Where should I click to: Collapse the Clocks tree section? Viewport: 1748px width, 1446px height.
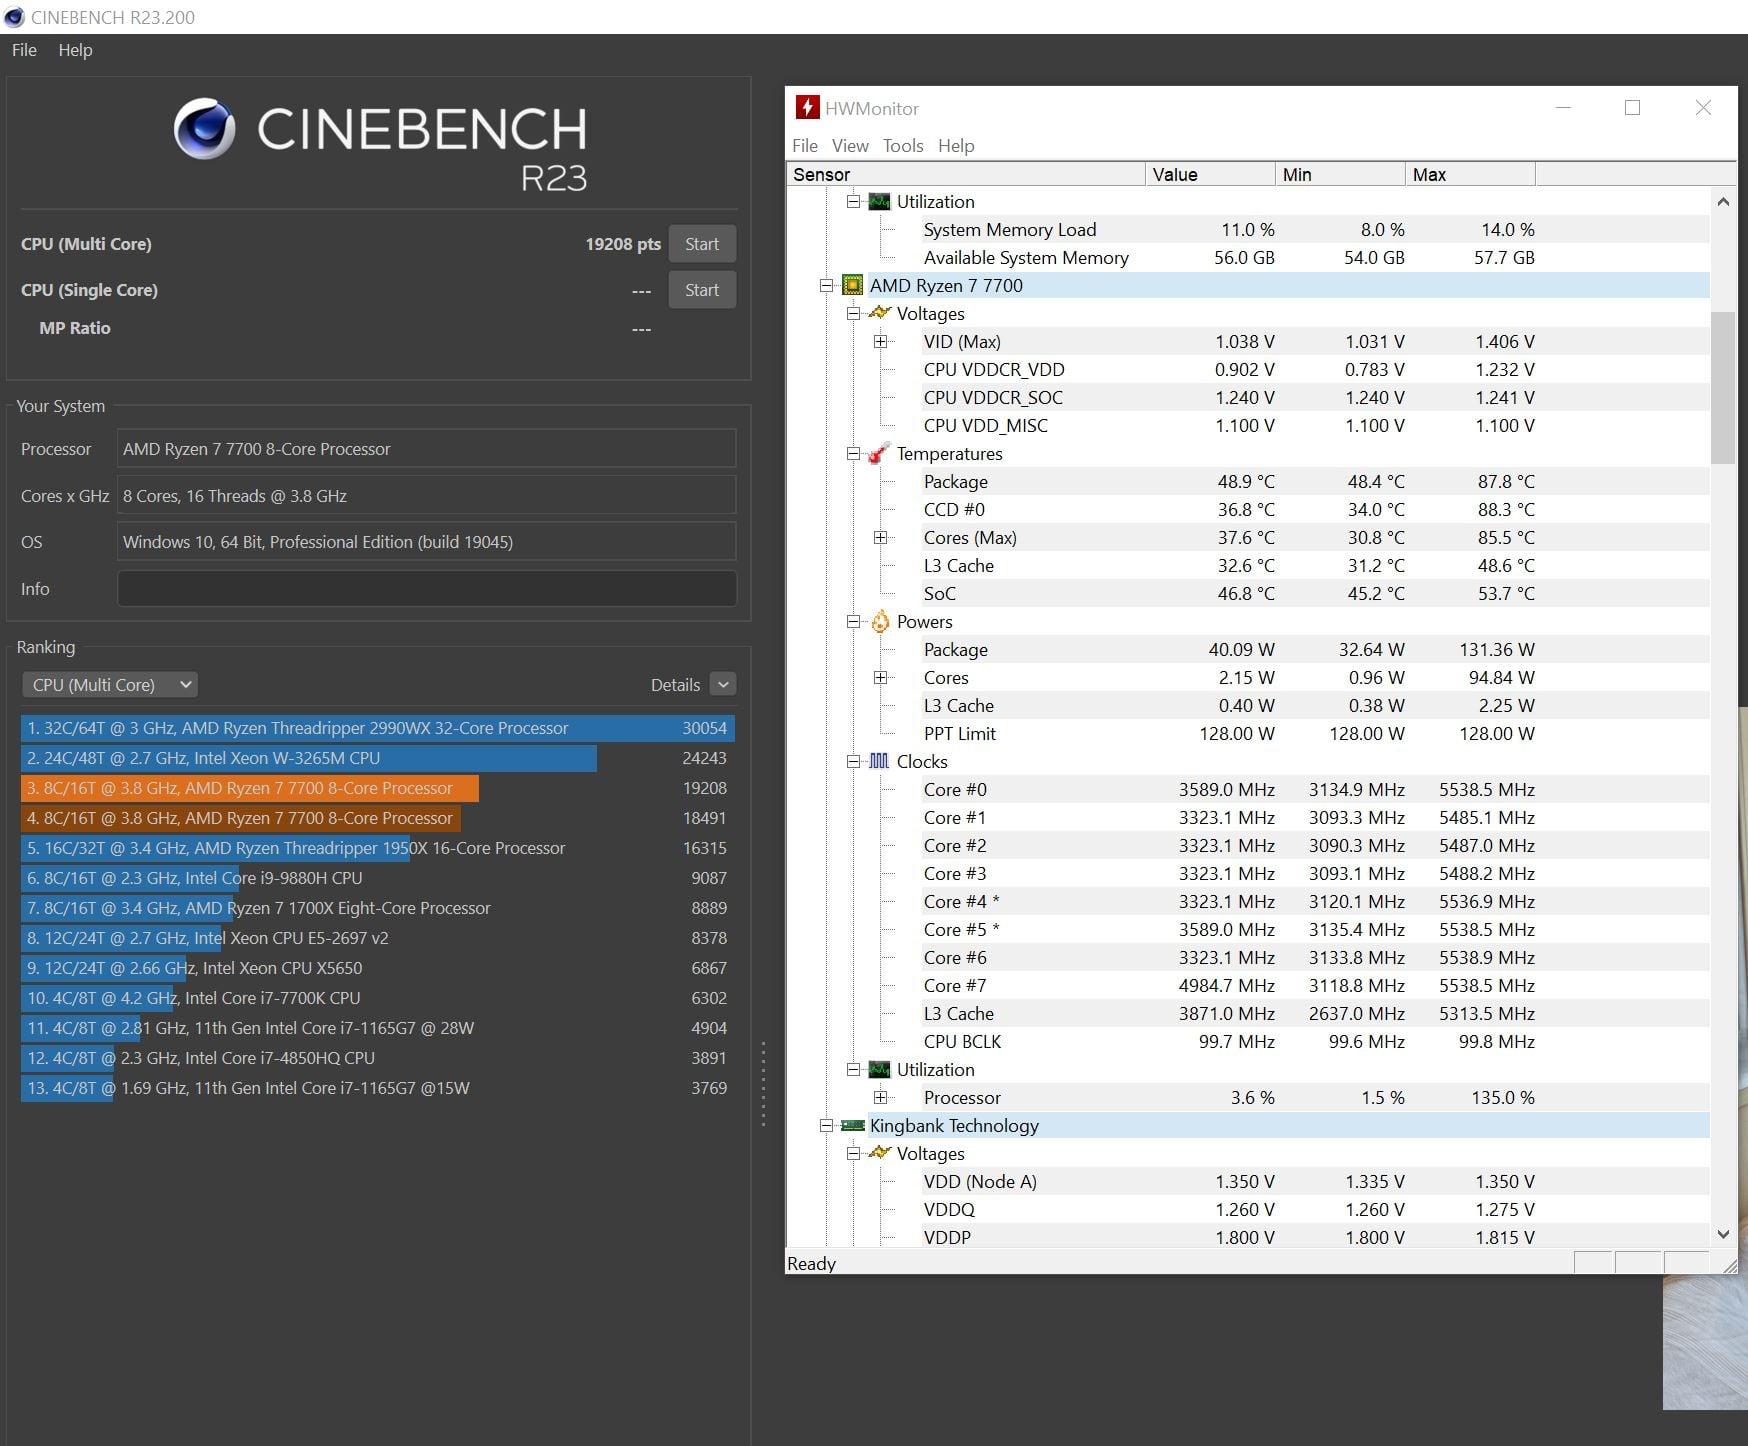tap(853, 761)
